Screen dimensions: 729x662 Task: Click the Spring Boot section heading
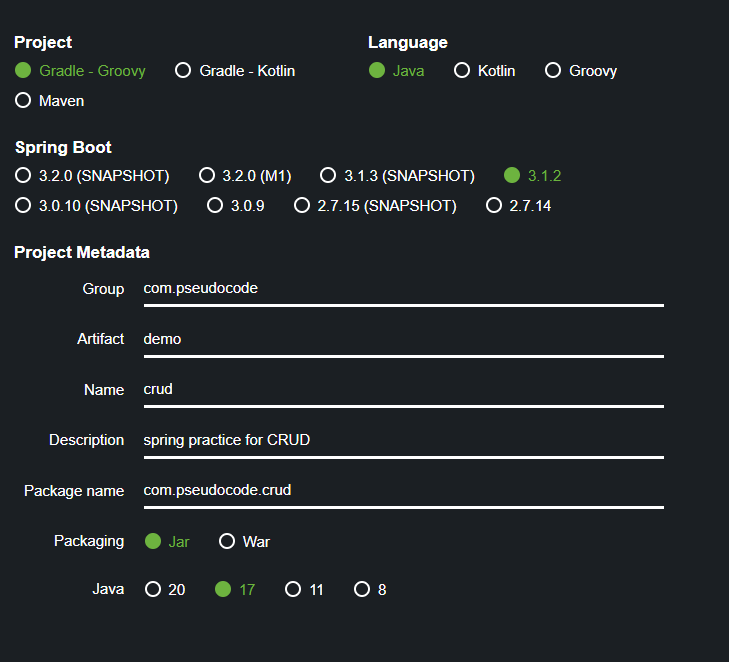pos(63,147)
